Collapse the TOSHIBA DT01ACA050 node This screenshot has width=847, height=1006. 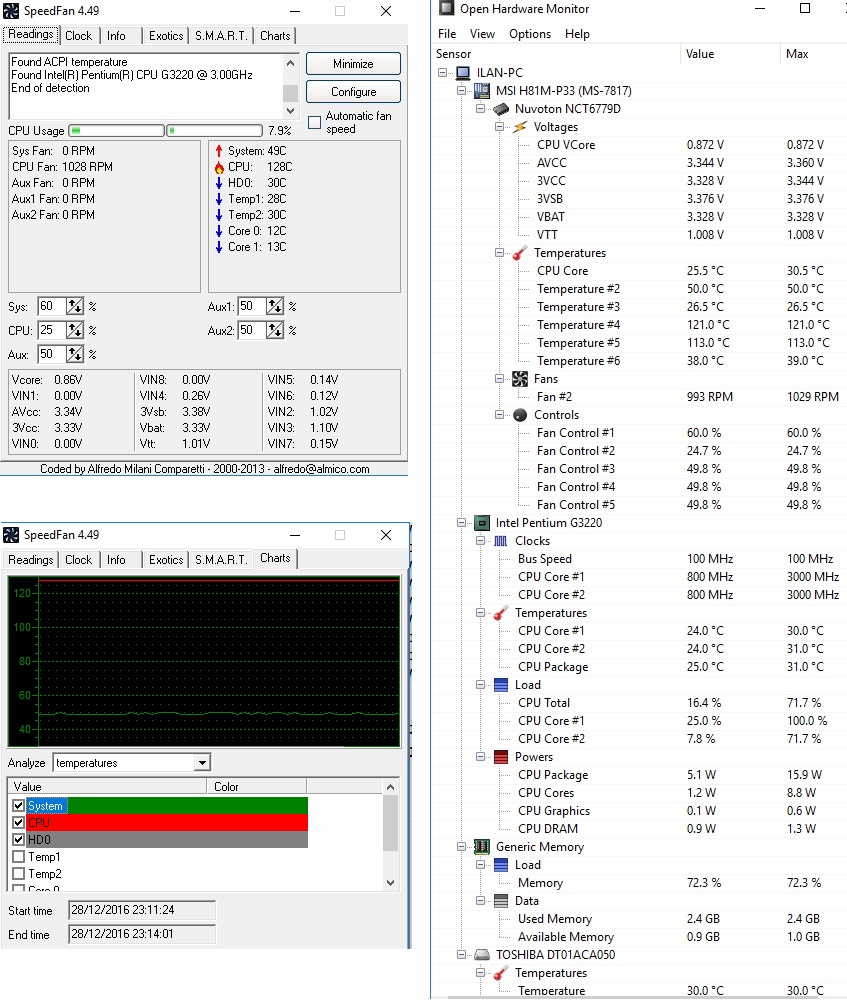[x=461, y=955]
